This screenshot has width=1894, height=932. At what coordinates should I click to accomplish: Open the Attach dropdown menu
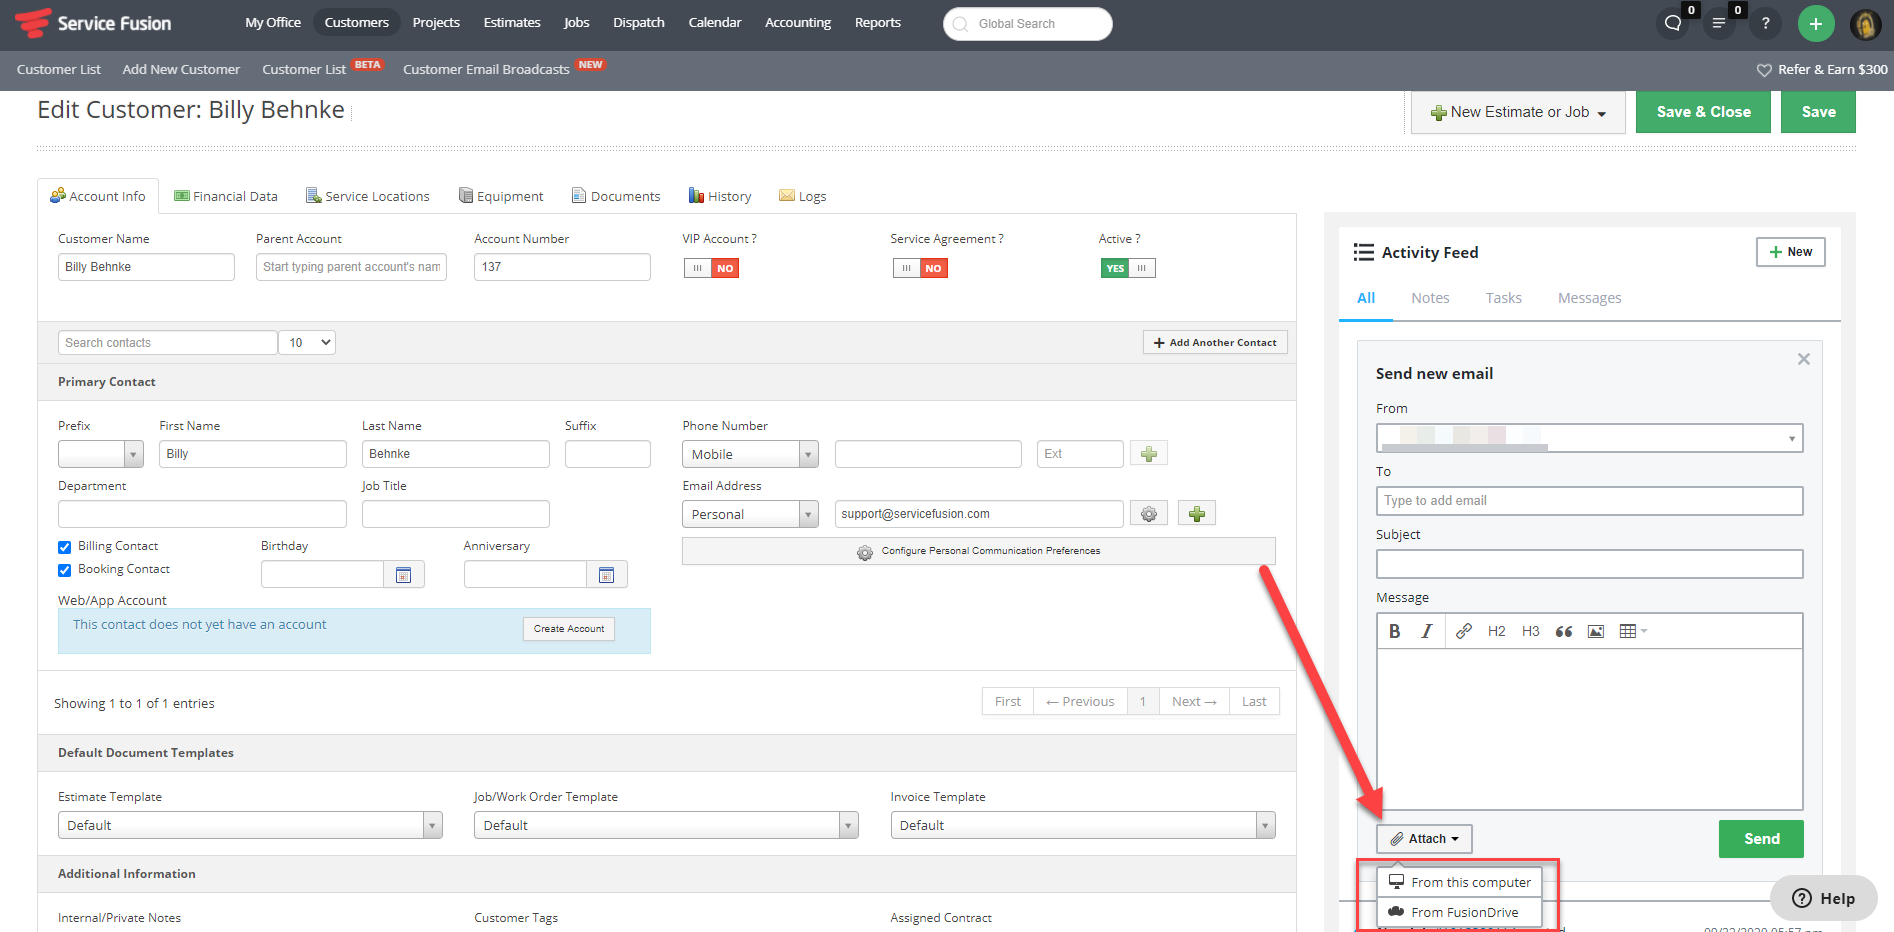[1424, 839]
